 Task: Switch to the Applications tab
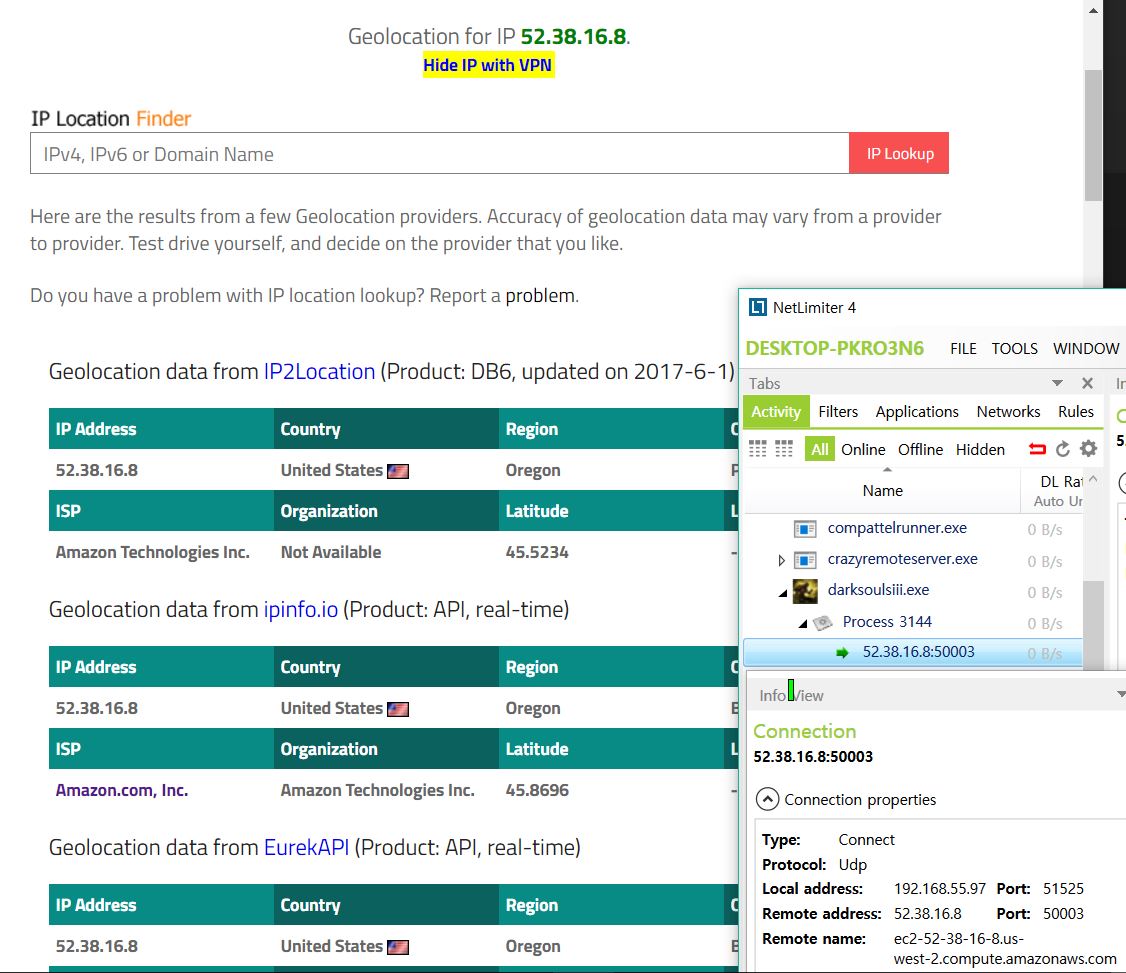click(917, 411)
